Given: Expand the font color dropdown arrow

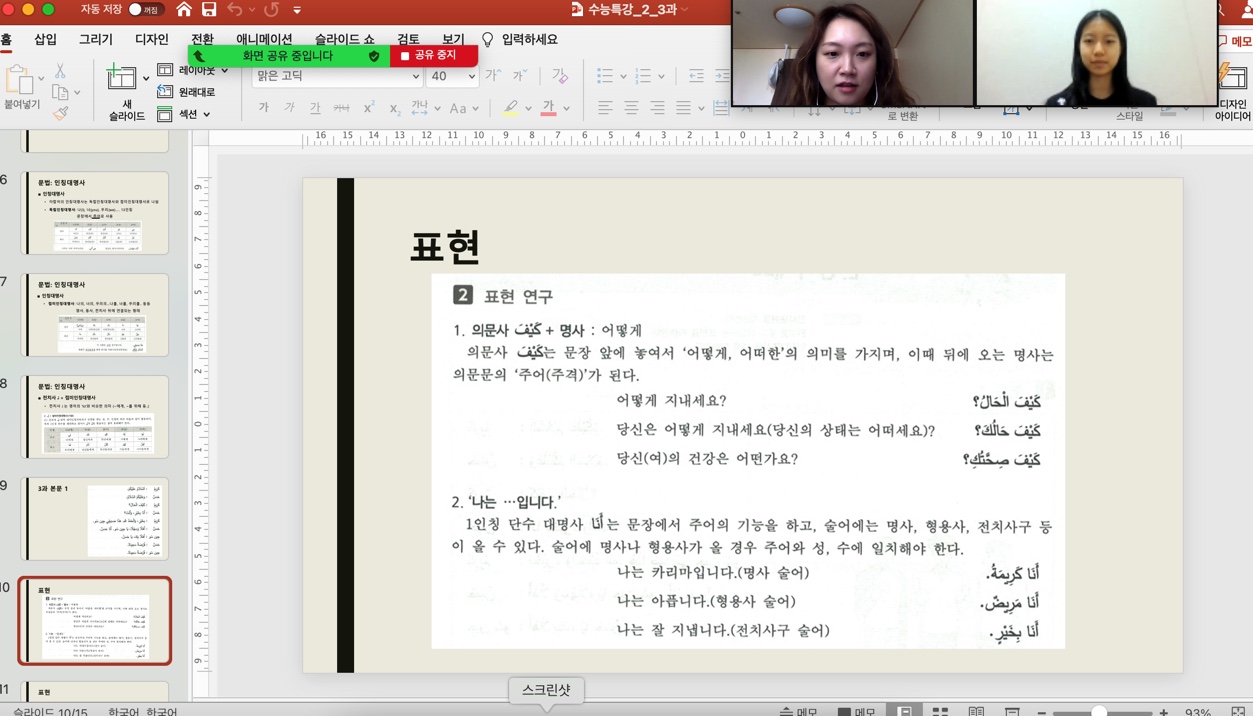Looking at the screenshot, I should [x=566, y=108].
